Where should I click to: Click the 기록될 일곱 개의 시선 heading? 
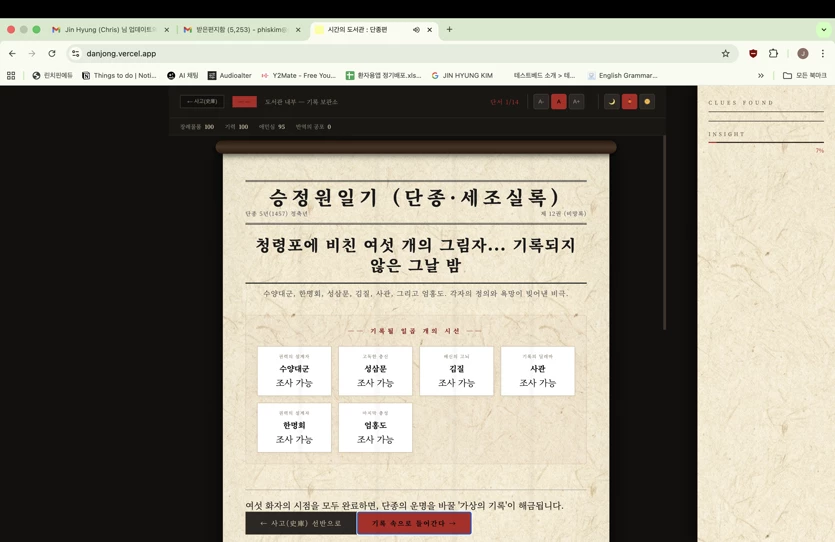(x=415, y=331)
